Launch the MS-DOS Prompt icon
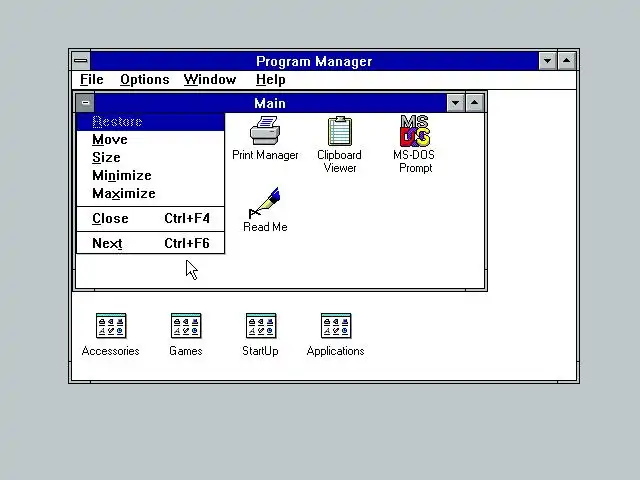Screen dimensions: 640x480 pyautogui.click(x=415, y=131)
